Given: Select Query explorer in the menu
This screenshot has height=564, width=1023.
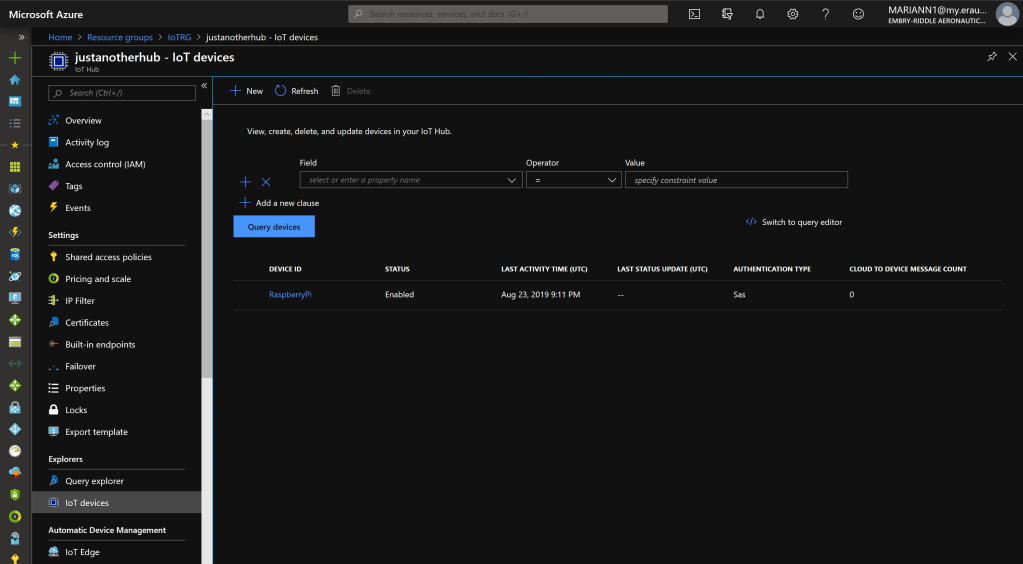Looking at the screenshot, I should (x=94, y=481).
